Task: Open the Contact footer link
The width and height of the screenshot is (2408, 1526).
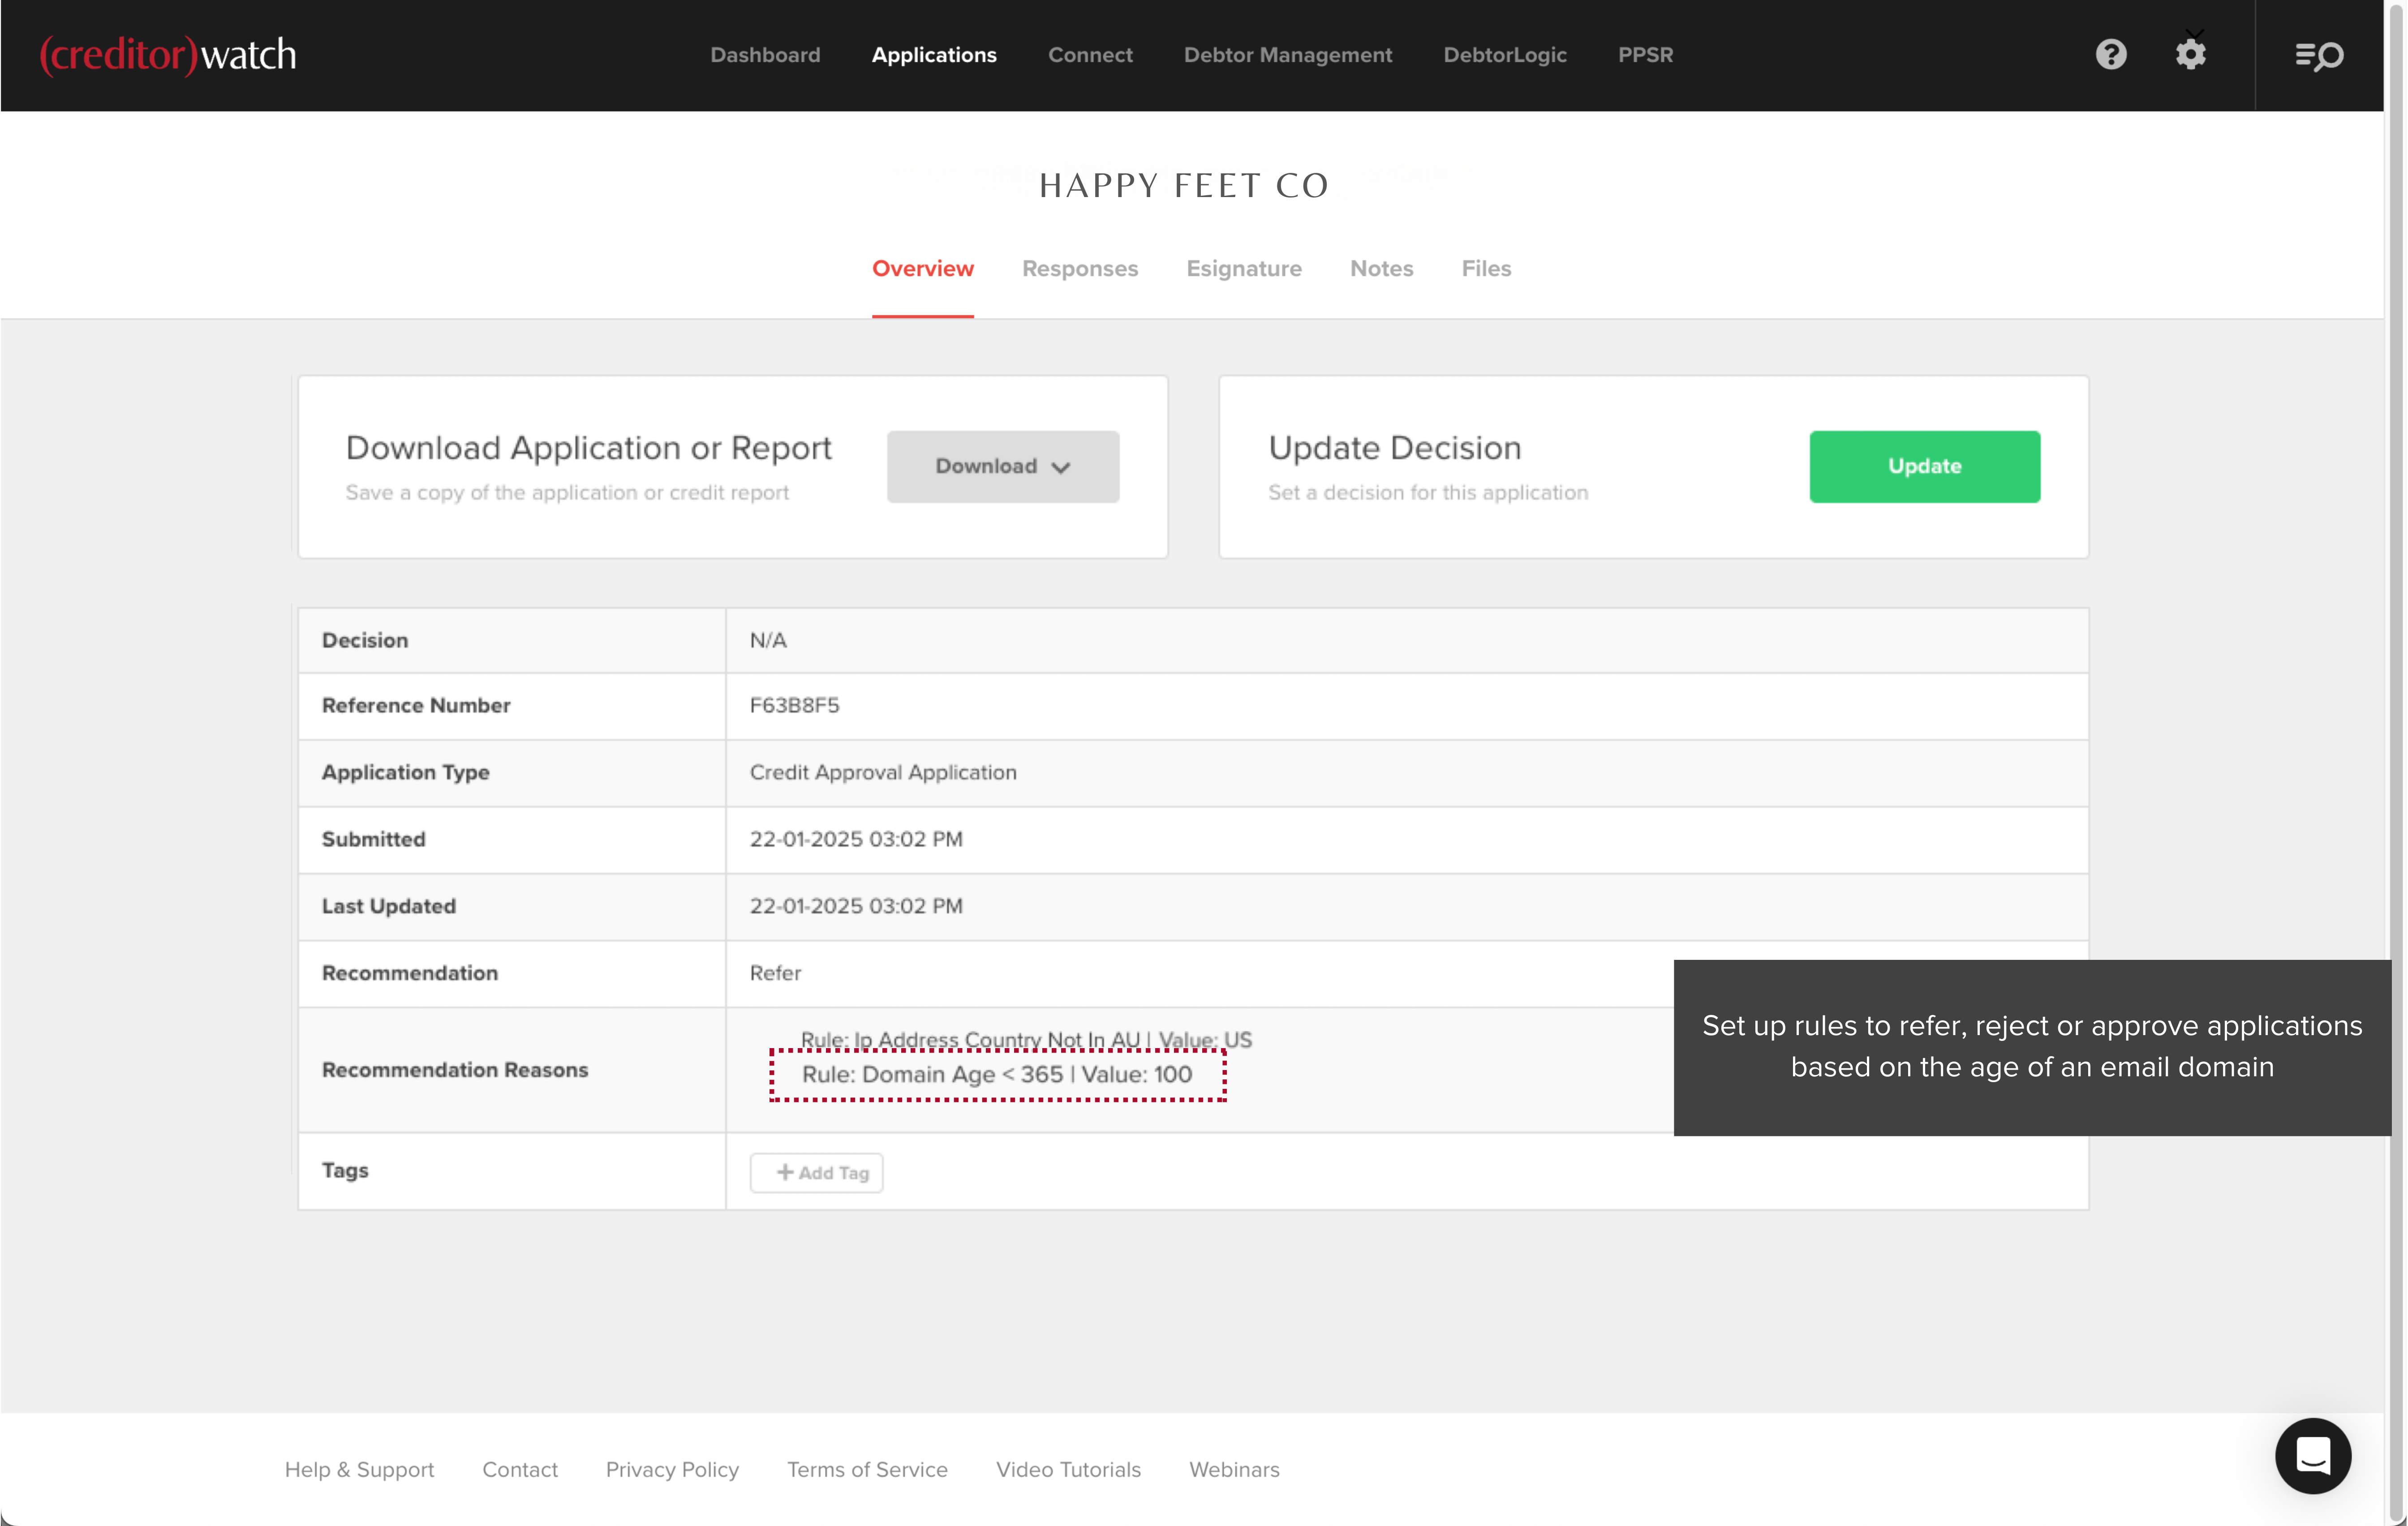Action: [x=520, y=1469]
